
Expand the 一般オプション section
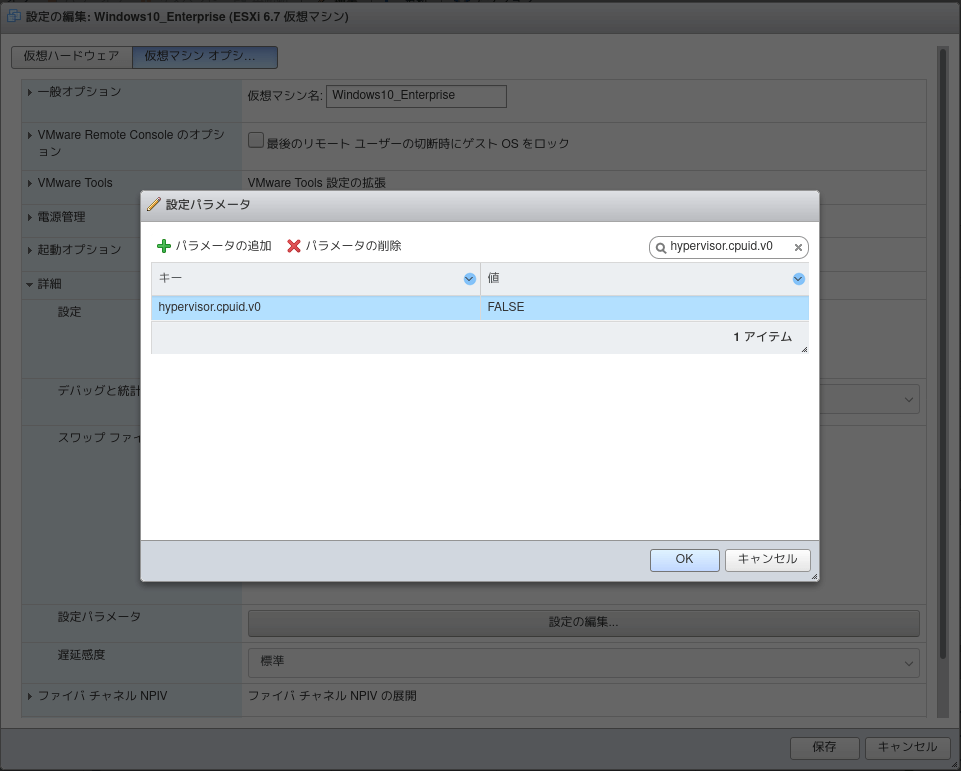pyautogui.click(x=29, y=93)
